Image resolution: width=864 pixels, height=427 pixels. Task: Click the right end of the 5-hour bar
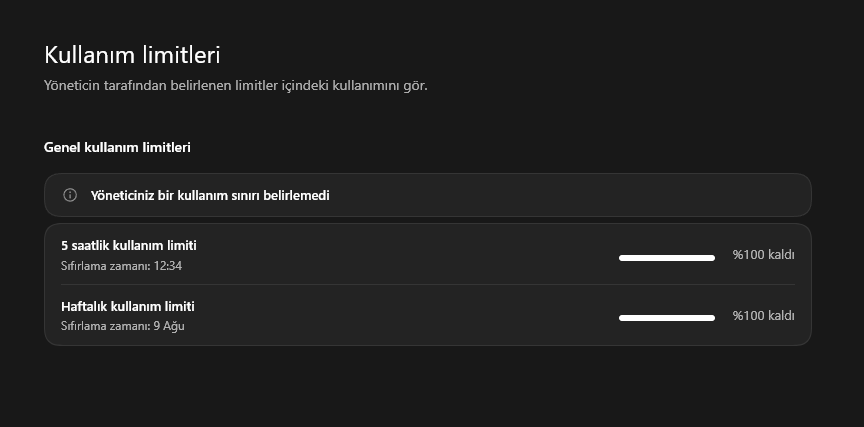point(712,258)
